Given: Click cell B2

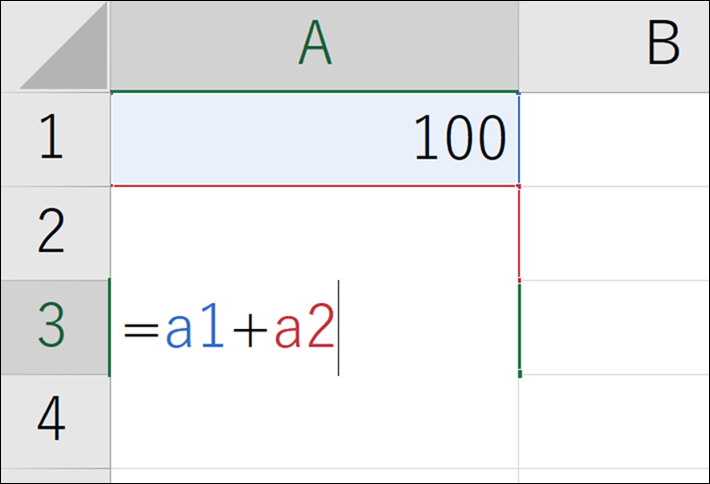Looking at the screenshot, I should [x=615, y=233].
